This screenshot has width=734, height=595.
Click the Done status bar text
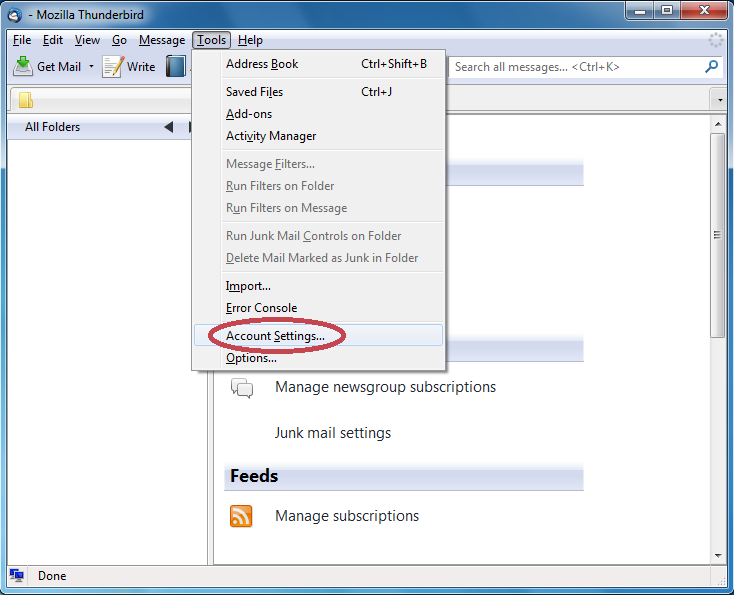coord(52,576)
